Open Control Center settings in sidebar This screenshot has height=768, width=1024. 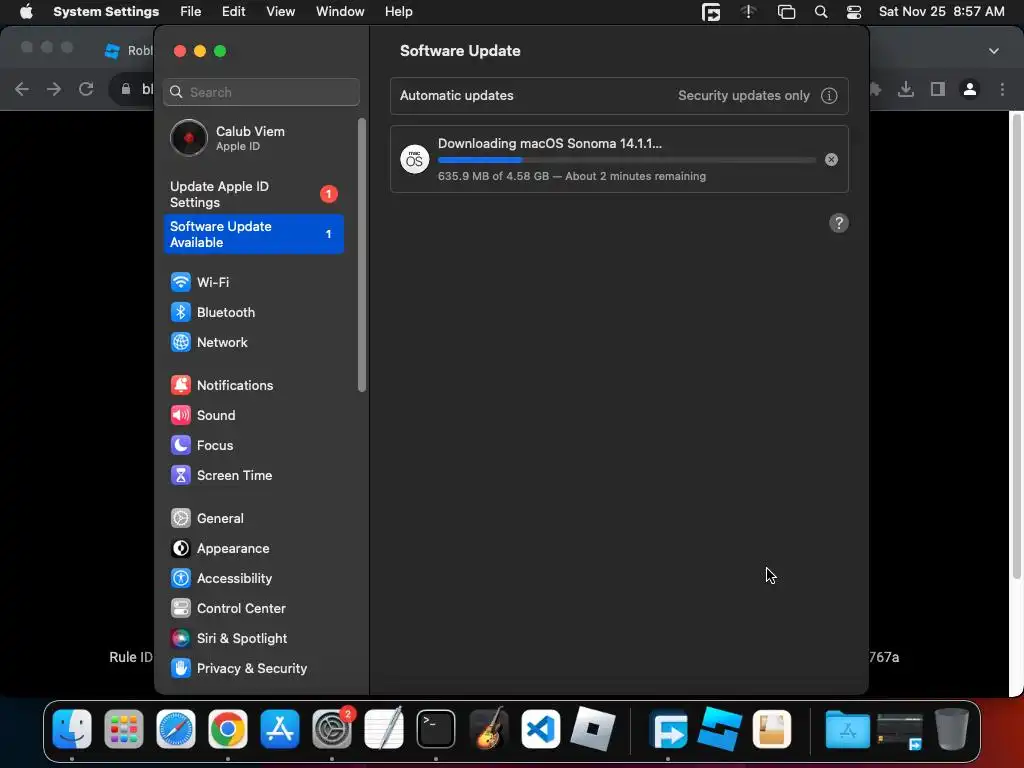point(253,609)
